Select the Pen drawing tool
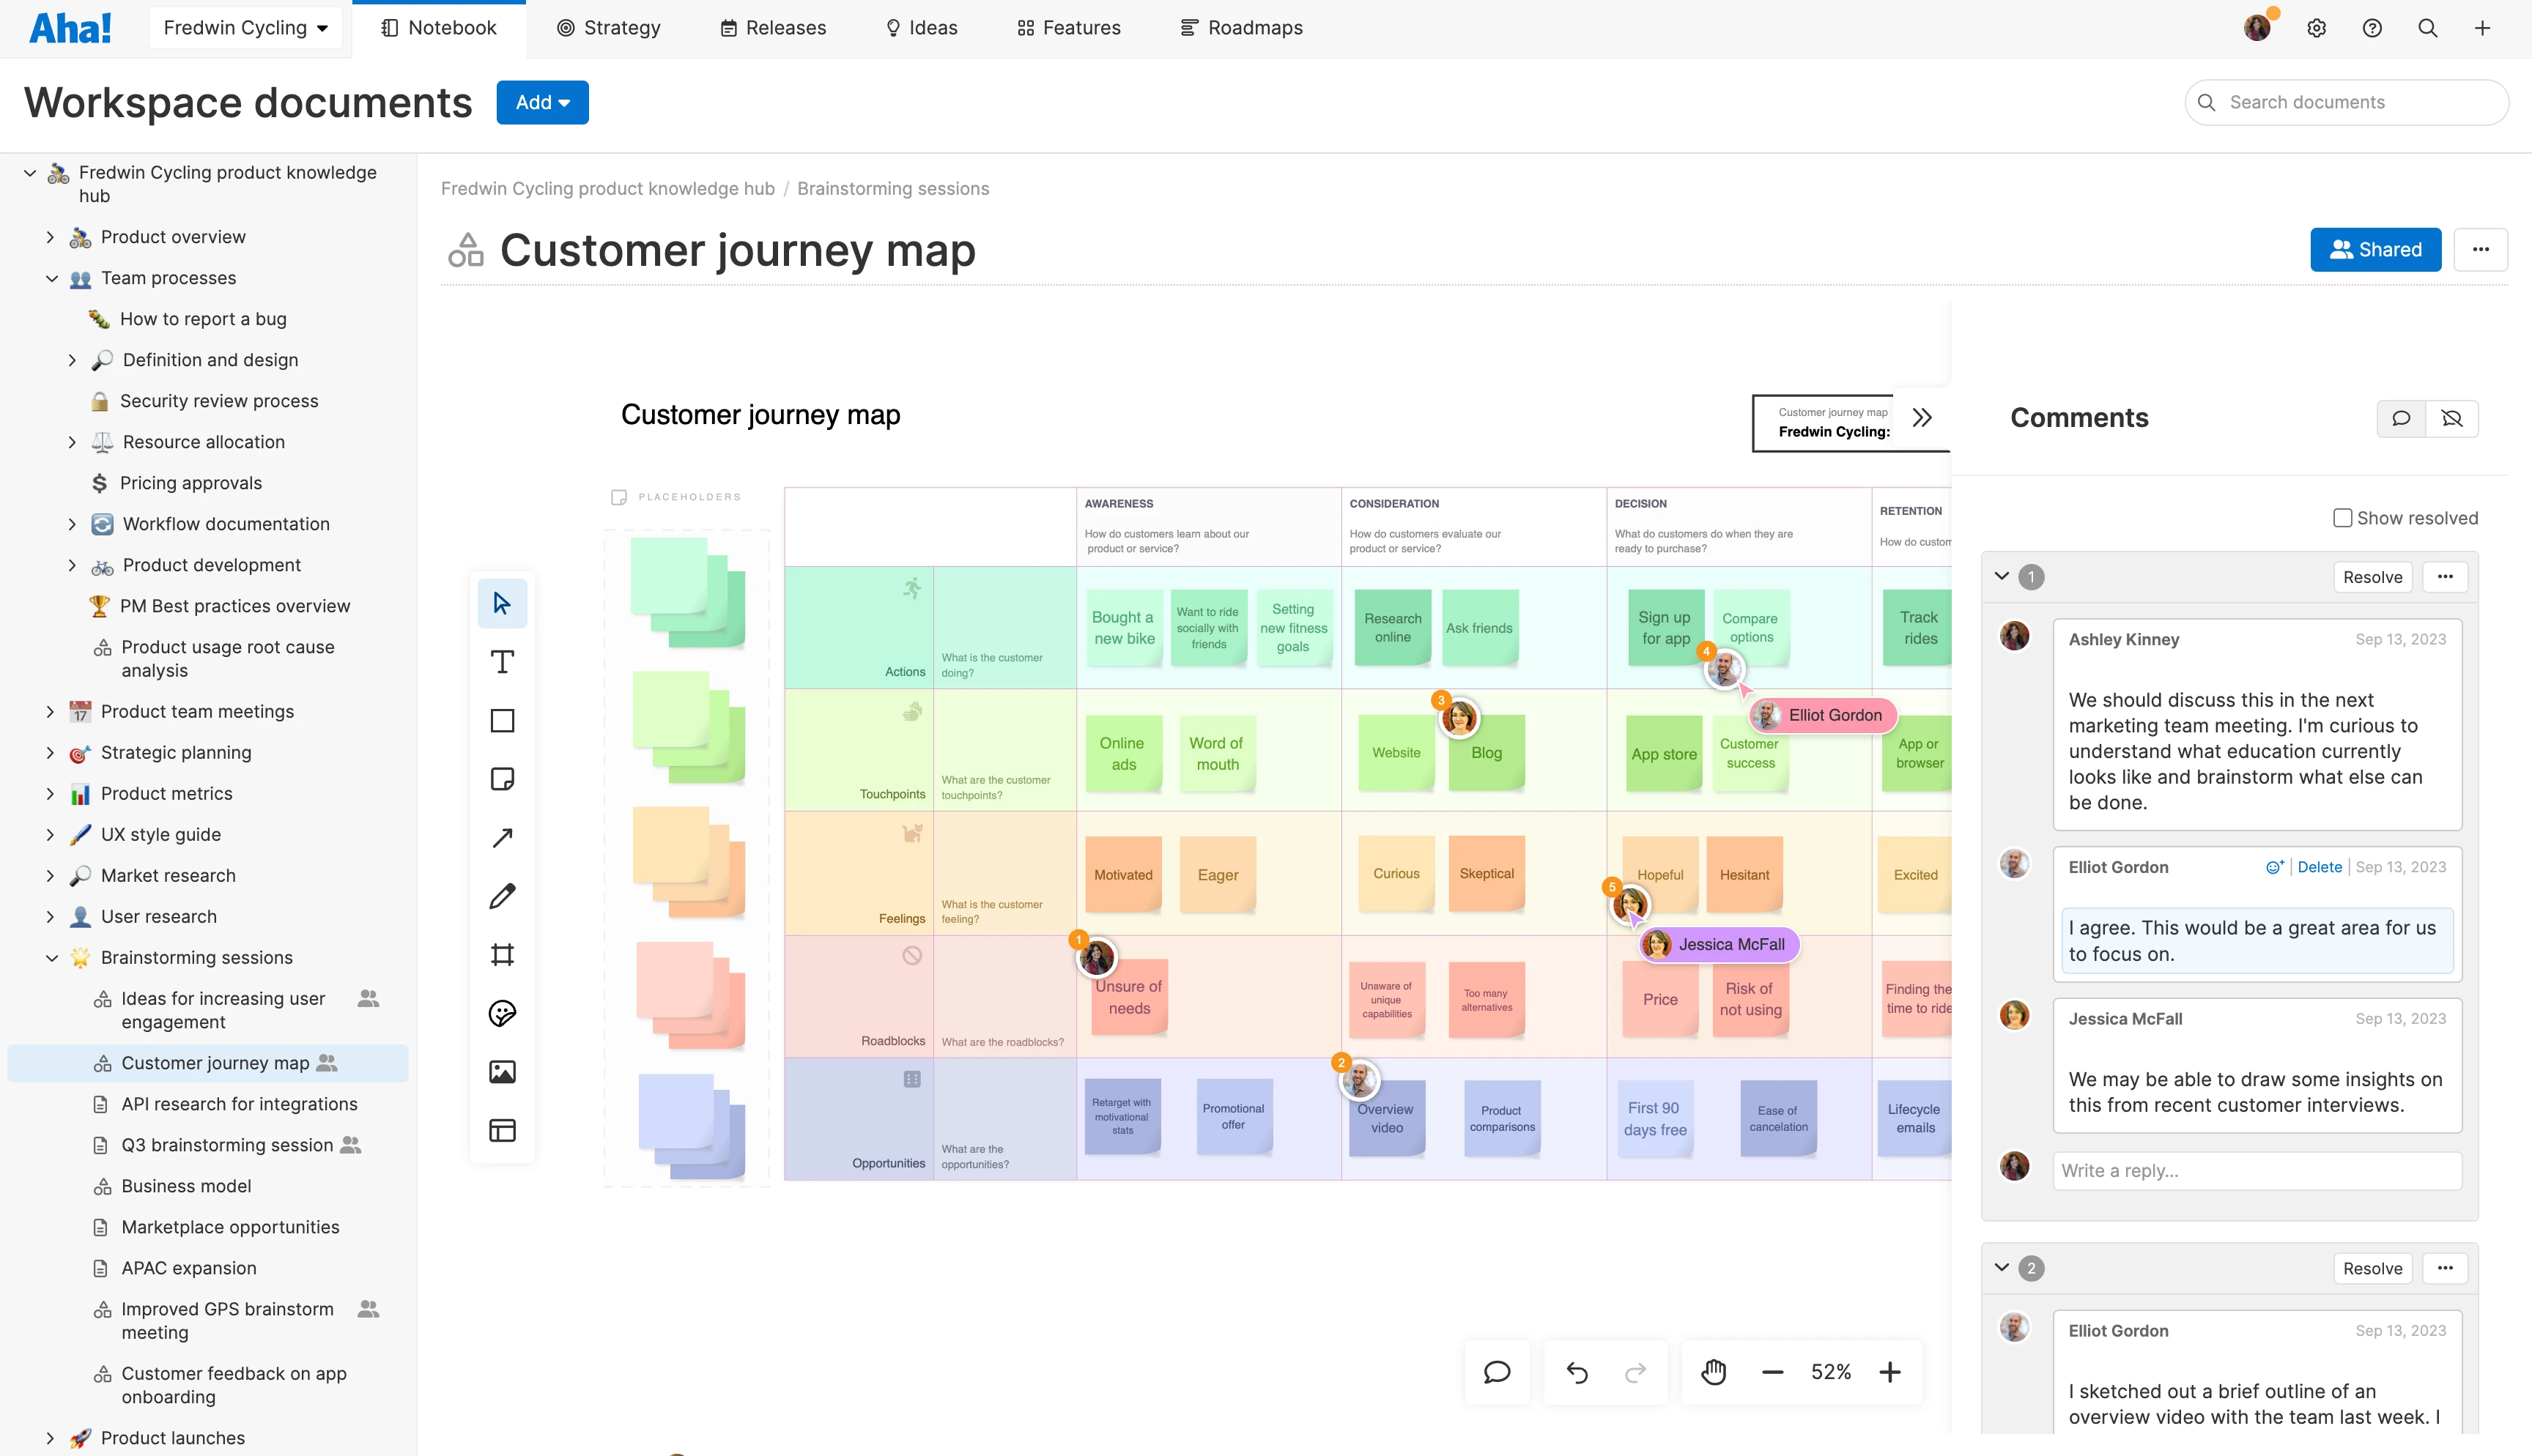2532x1456 pixels. [x=502, y=896]
